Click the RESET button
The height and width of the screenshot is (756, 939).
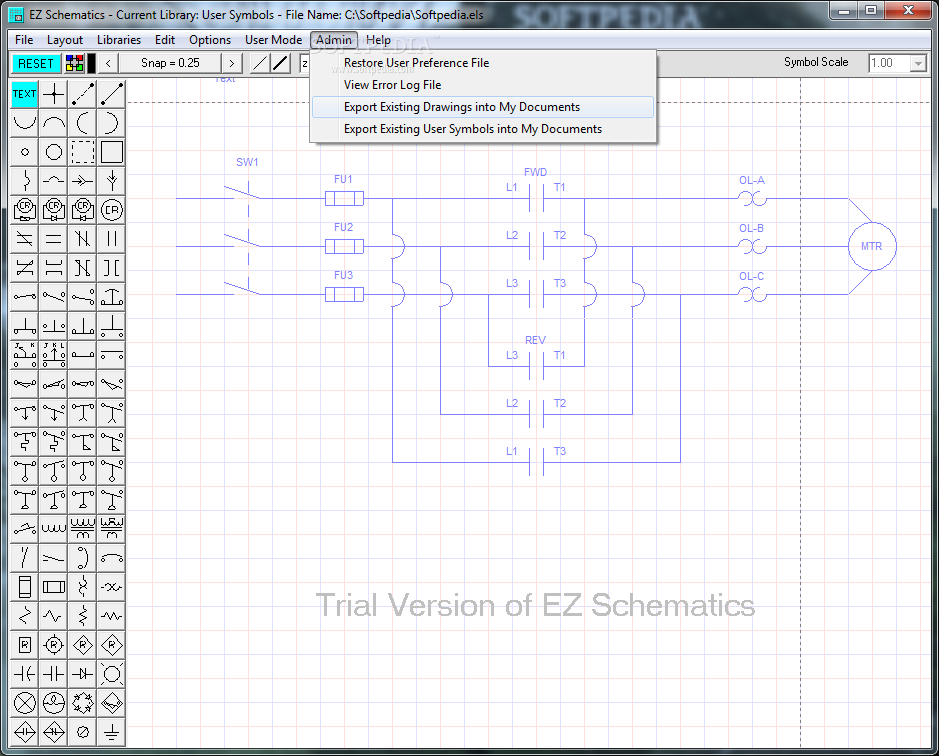[x=36, y=63]
